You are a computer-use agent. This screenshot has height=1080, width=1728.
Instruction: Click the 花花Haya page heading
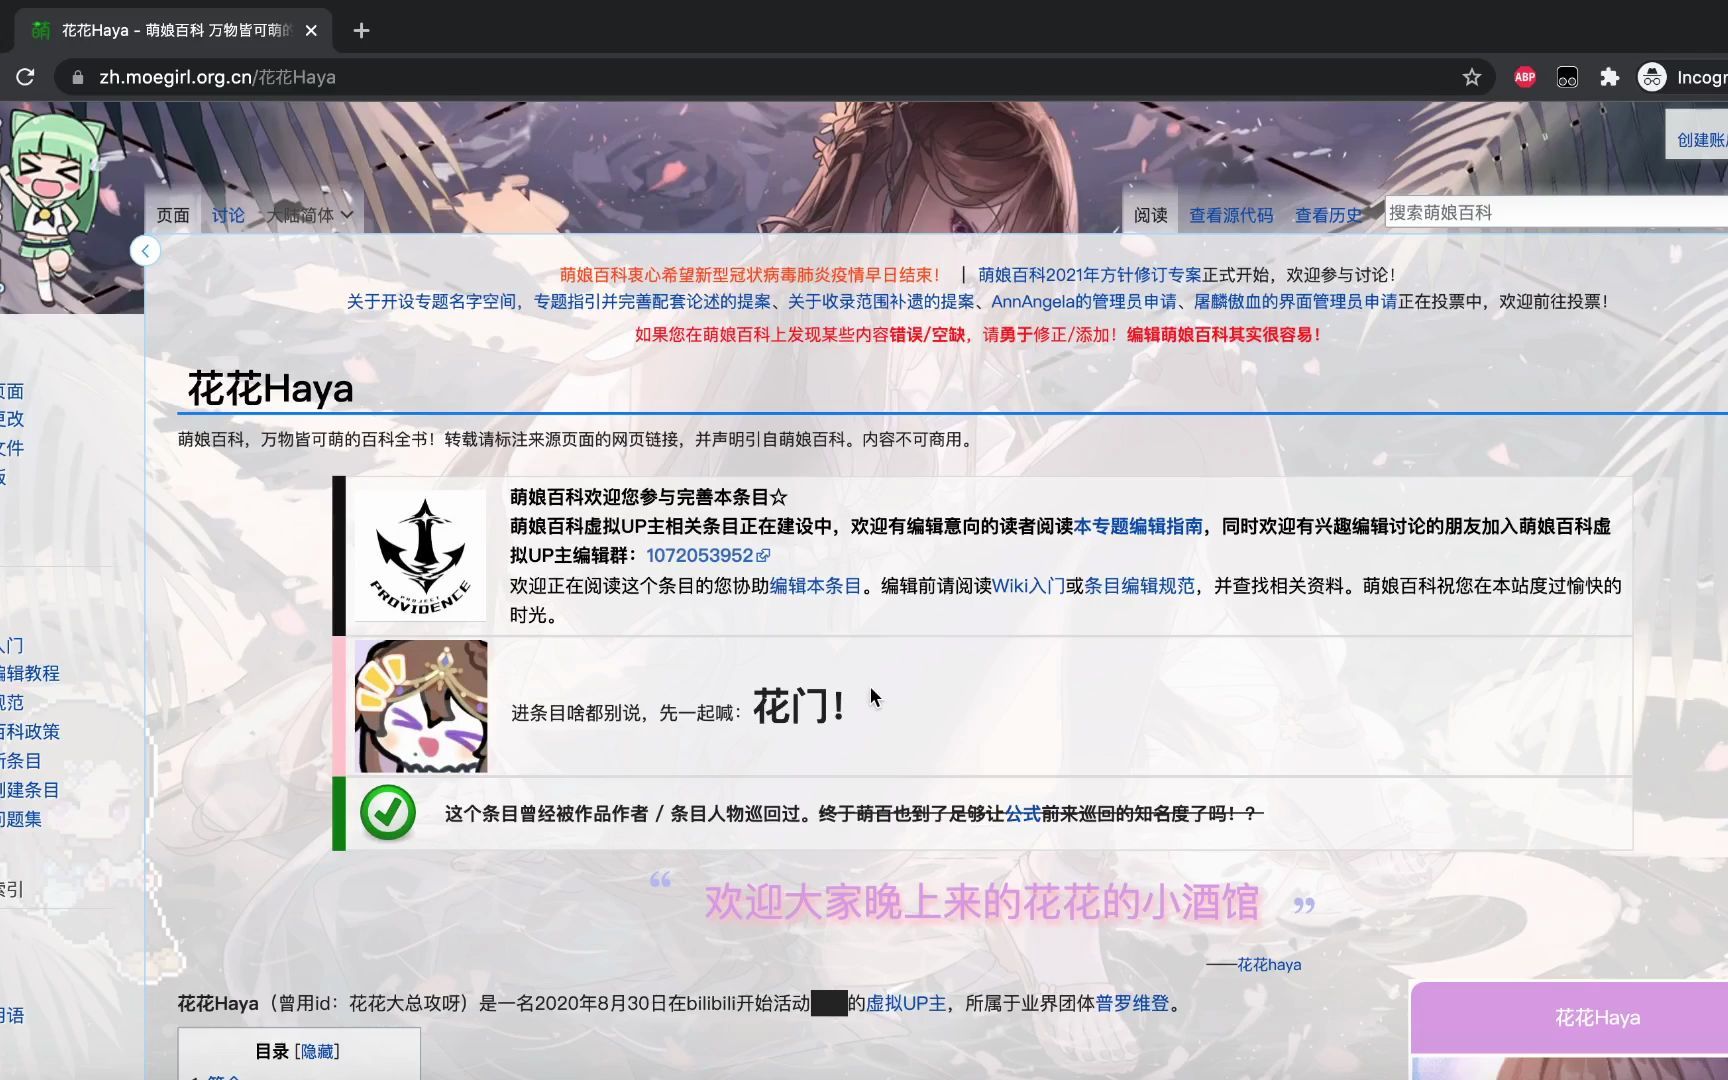[x=270, y=389]
